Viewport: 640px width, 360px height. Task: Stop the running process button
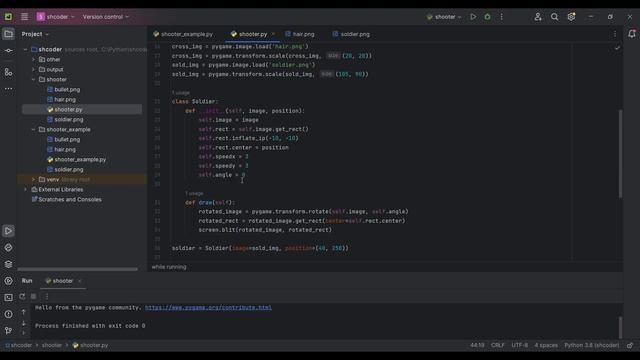(34, 296)
